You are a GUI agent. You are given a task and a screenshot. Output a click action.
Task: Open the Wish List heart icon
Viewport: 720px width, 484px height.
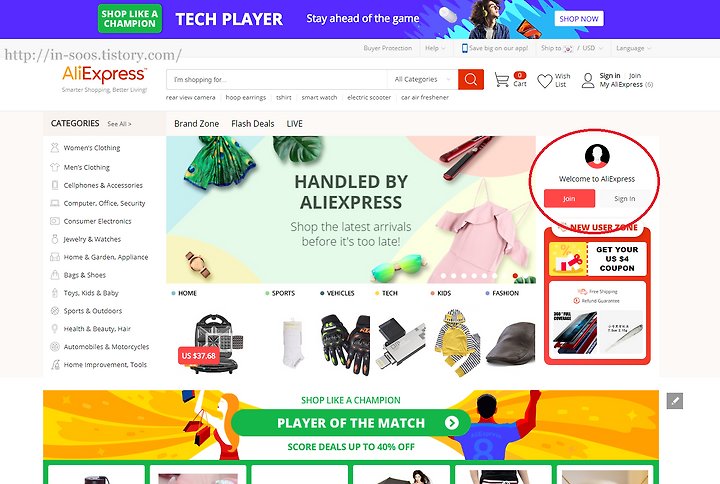[545, 81]
